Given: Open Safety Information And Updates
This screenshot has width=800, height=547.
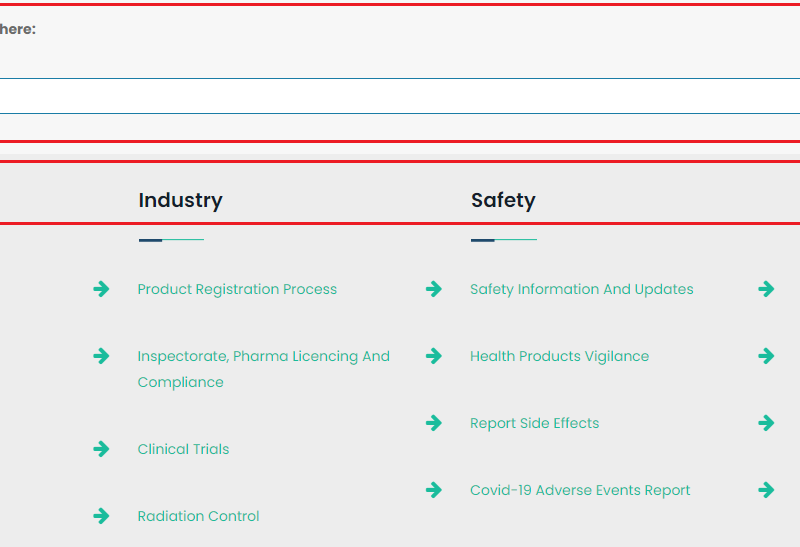Looking at the screenshot, I should (x=581, y=289).
